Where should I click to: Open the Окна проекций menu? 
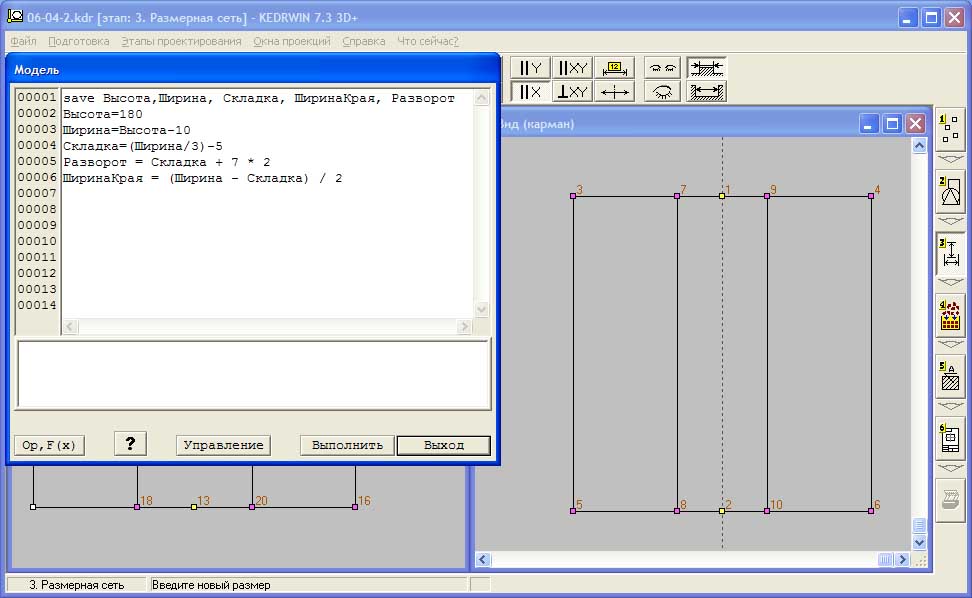[292, 41]
